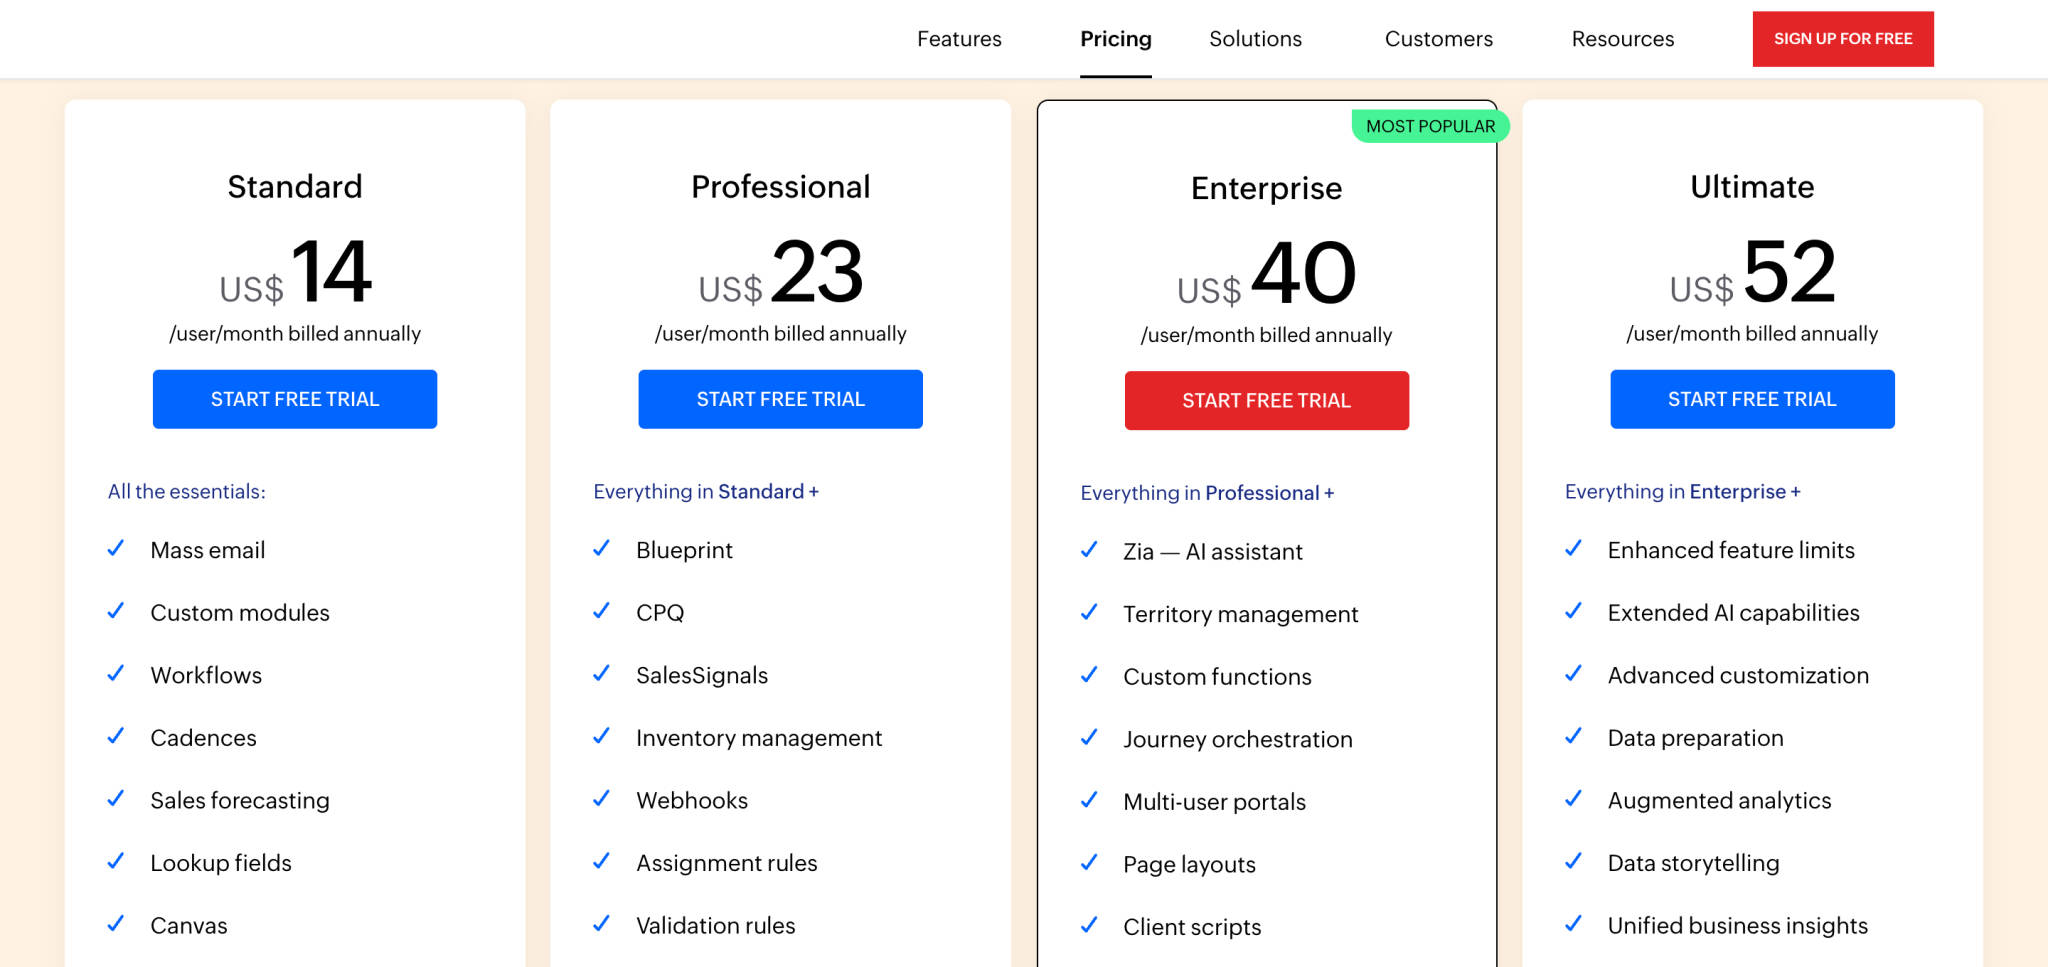This screenshot has height=967, width=2048.
Task: Start free trial for the Standard plan
Action: [294, 399]
